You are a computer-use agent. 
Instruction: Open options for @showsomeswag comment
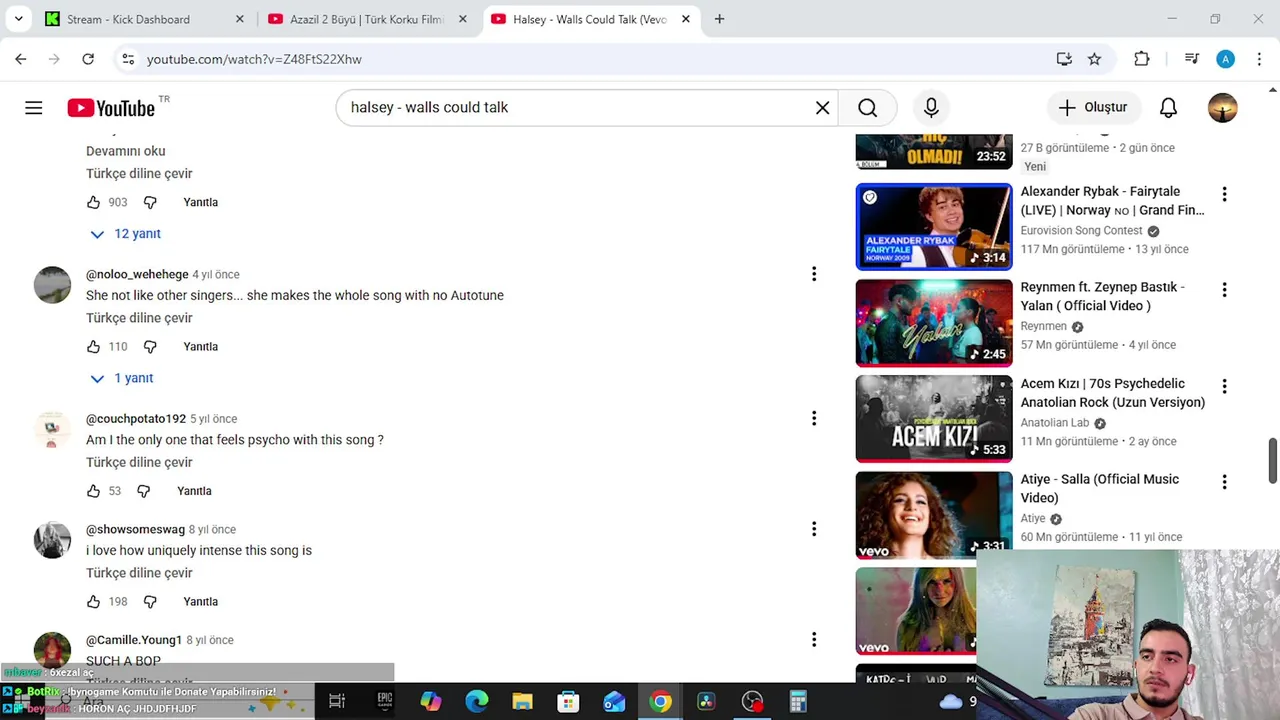(x=814, y=529)
